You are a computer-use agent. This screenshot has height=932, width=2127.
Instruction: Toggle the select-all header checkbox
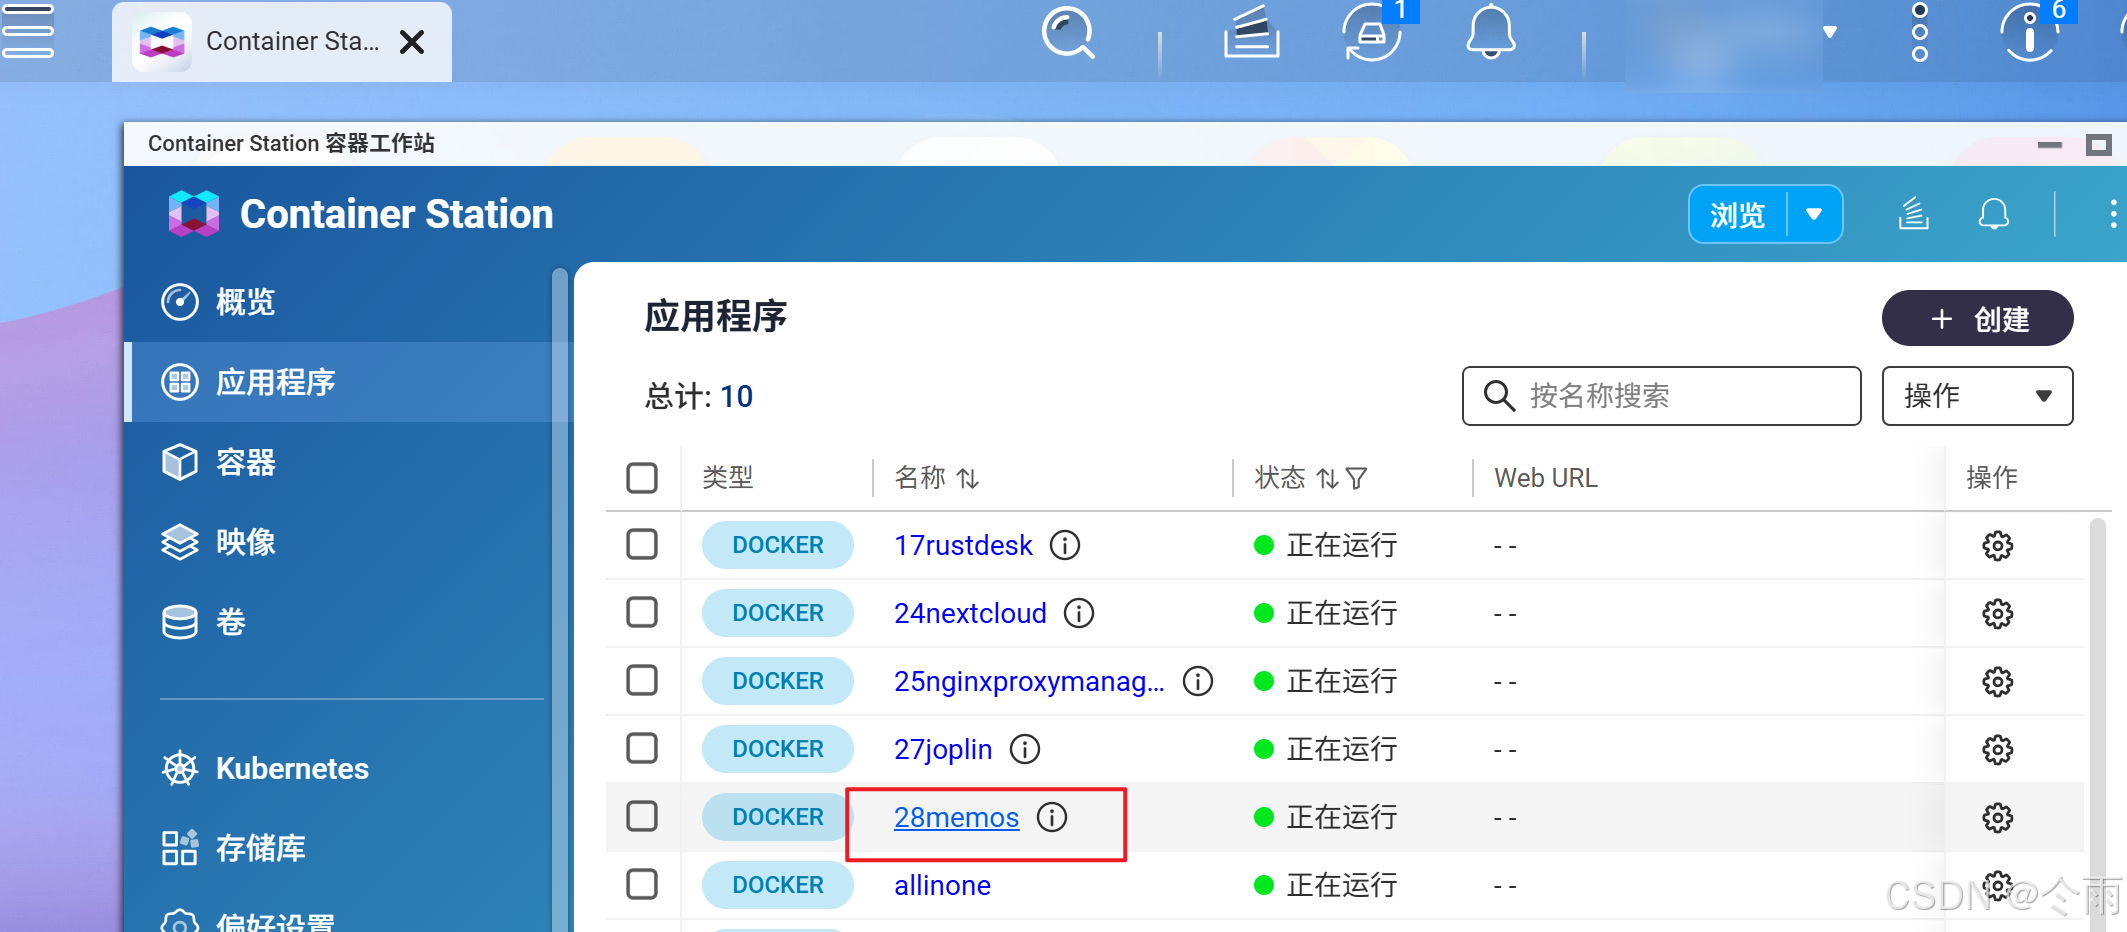click(642, 478)
